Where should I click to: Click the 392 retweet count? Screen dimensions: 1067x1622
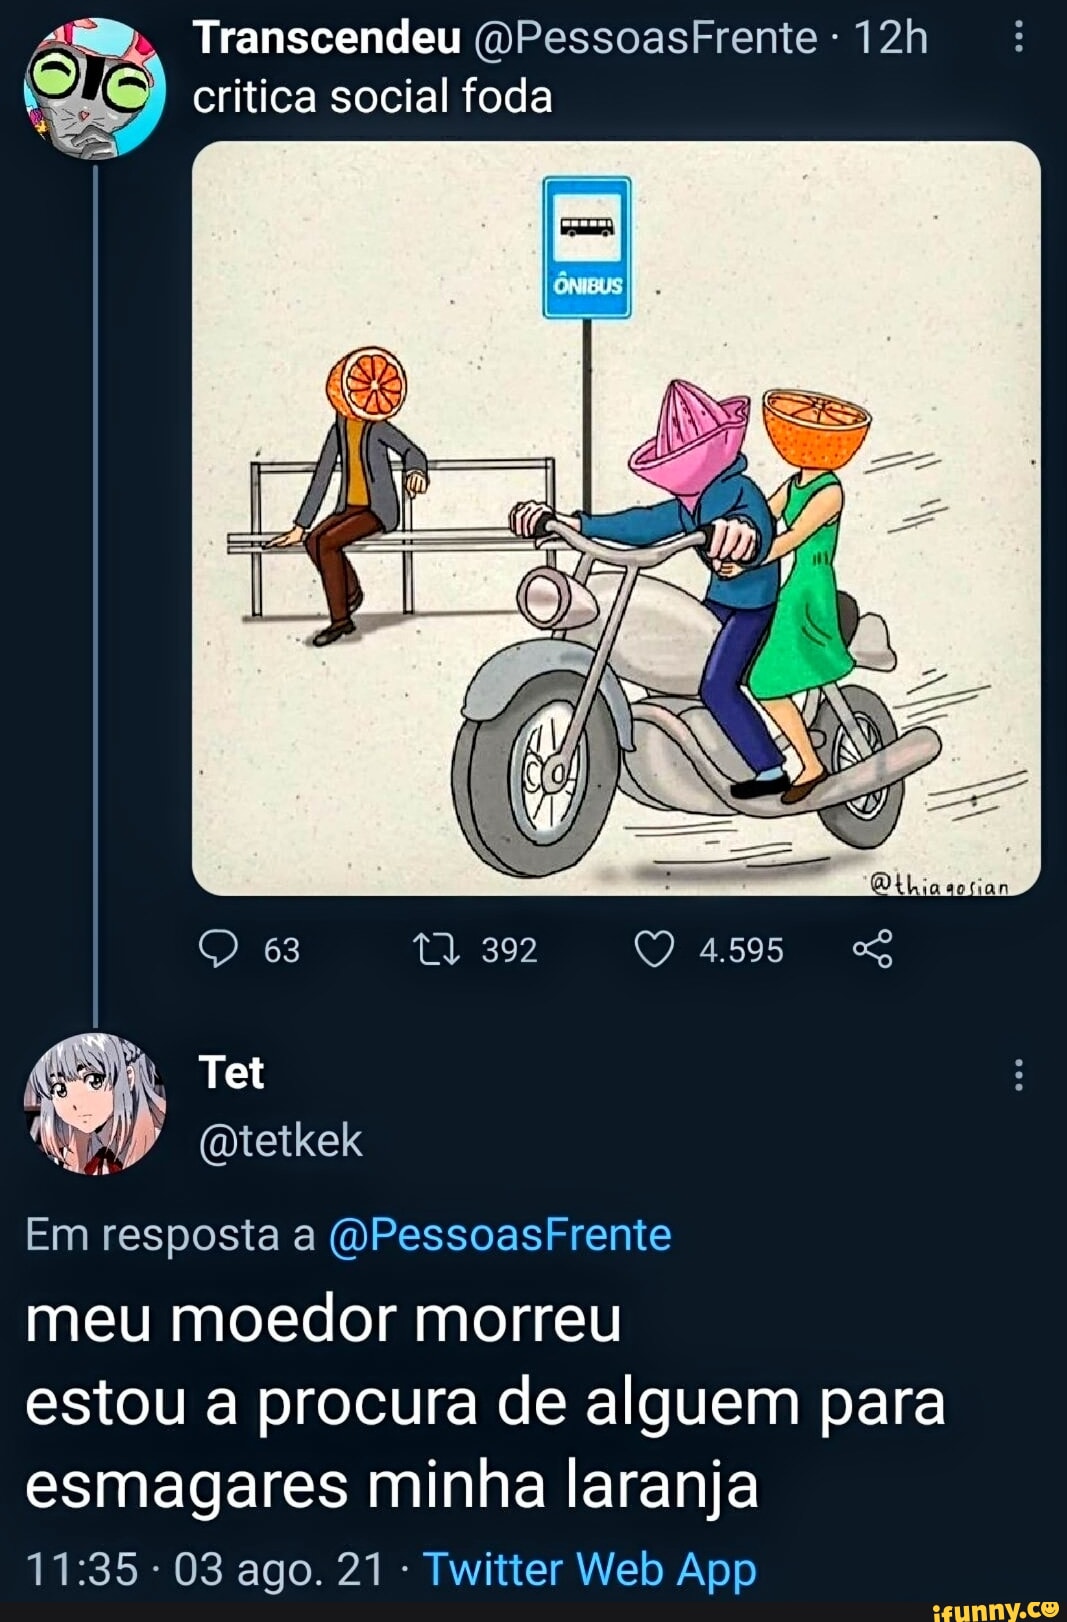509,950
